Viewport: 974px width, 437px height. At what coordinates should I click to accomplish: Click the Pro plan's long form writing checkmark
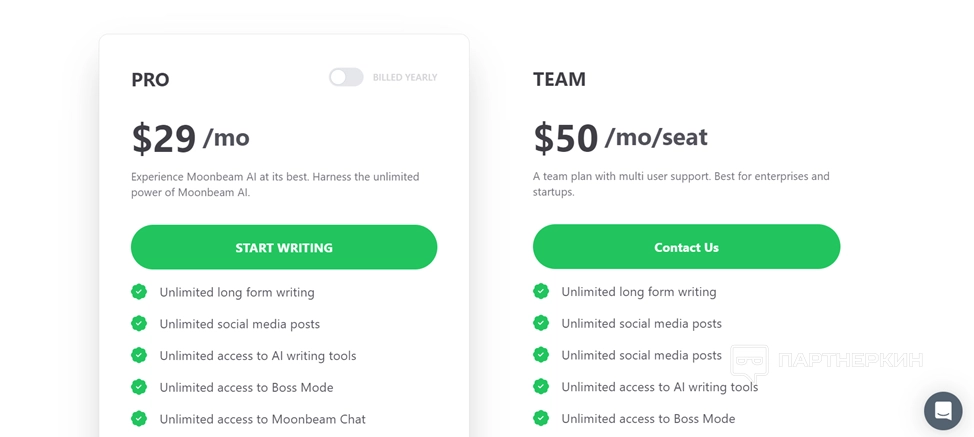click(139, 292)
